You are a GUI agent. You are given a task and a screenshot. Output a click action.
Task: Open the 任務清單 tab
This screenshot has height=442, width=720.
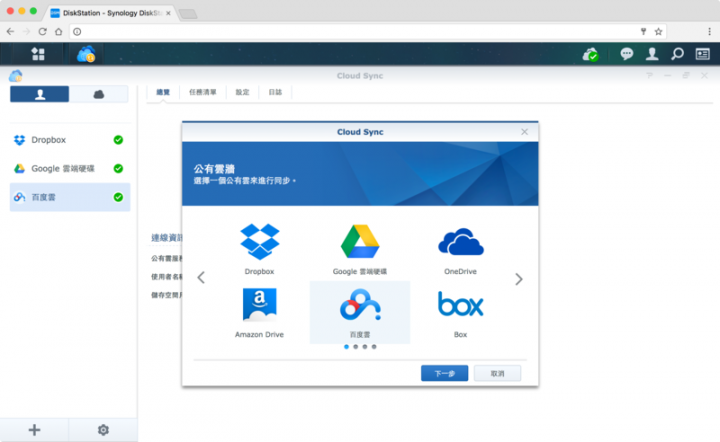pos(202,92)
